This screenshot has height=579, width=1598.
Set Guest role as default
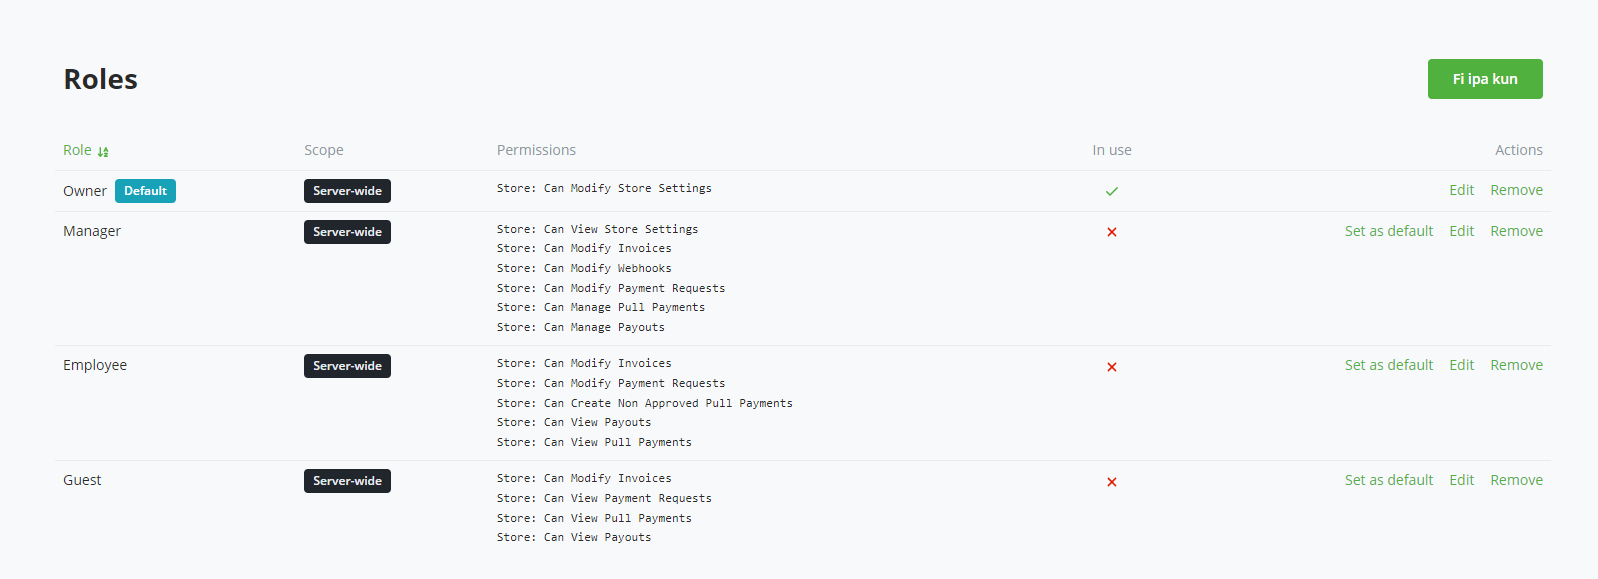[1388, 480]
